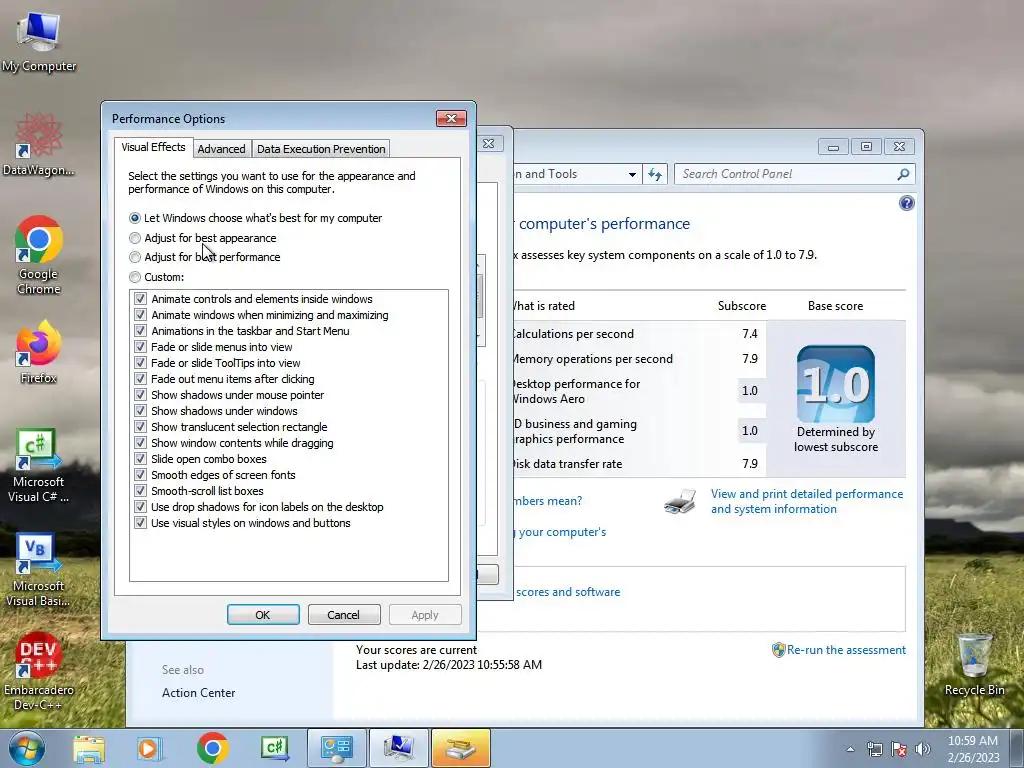The height and width of the screenshot is (768, 1024).
Task: Click Re-run the assessment link
Action: [846, 650]
